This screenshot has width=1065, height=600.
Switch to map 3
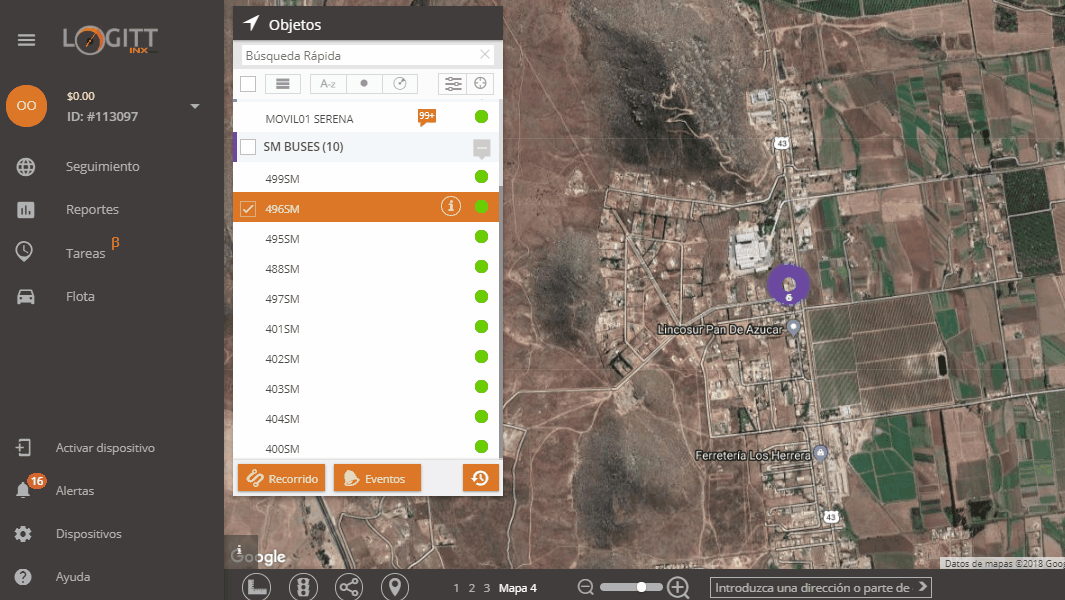pos(486,588)
